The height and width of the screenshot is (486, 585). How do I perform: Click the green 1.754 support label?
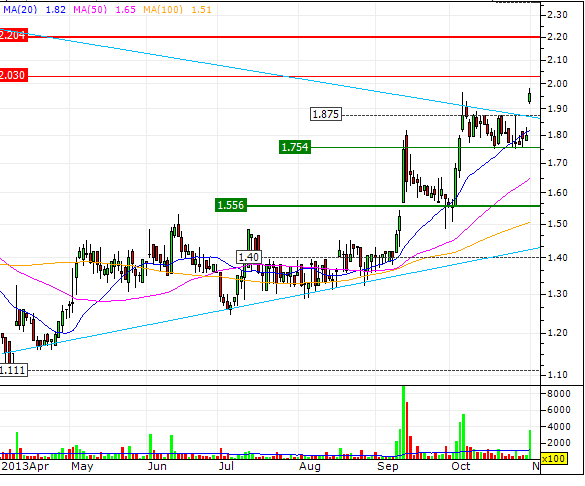tap(295, 147)
